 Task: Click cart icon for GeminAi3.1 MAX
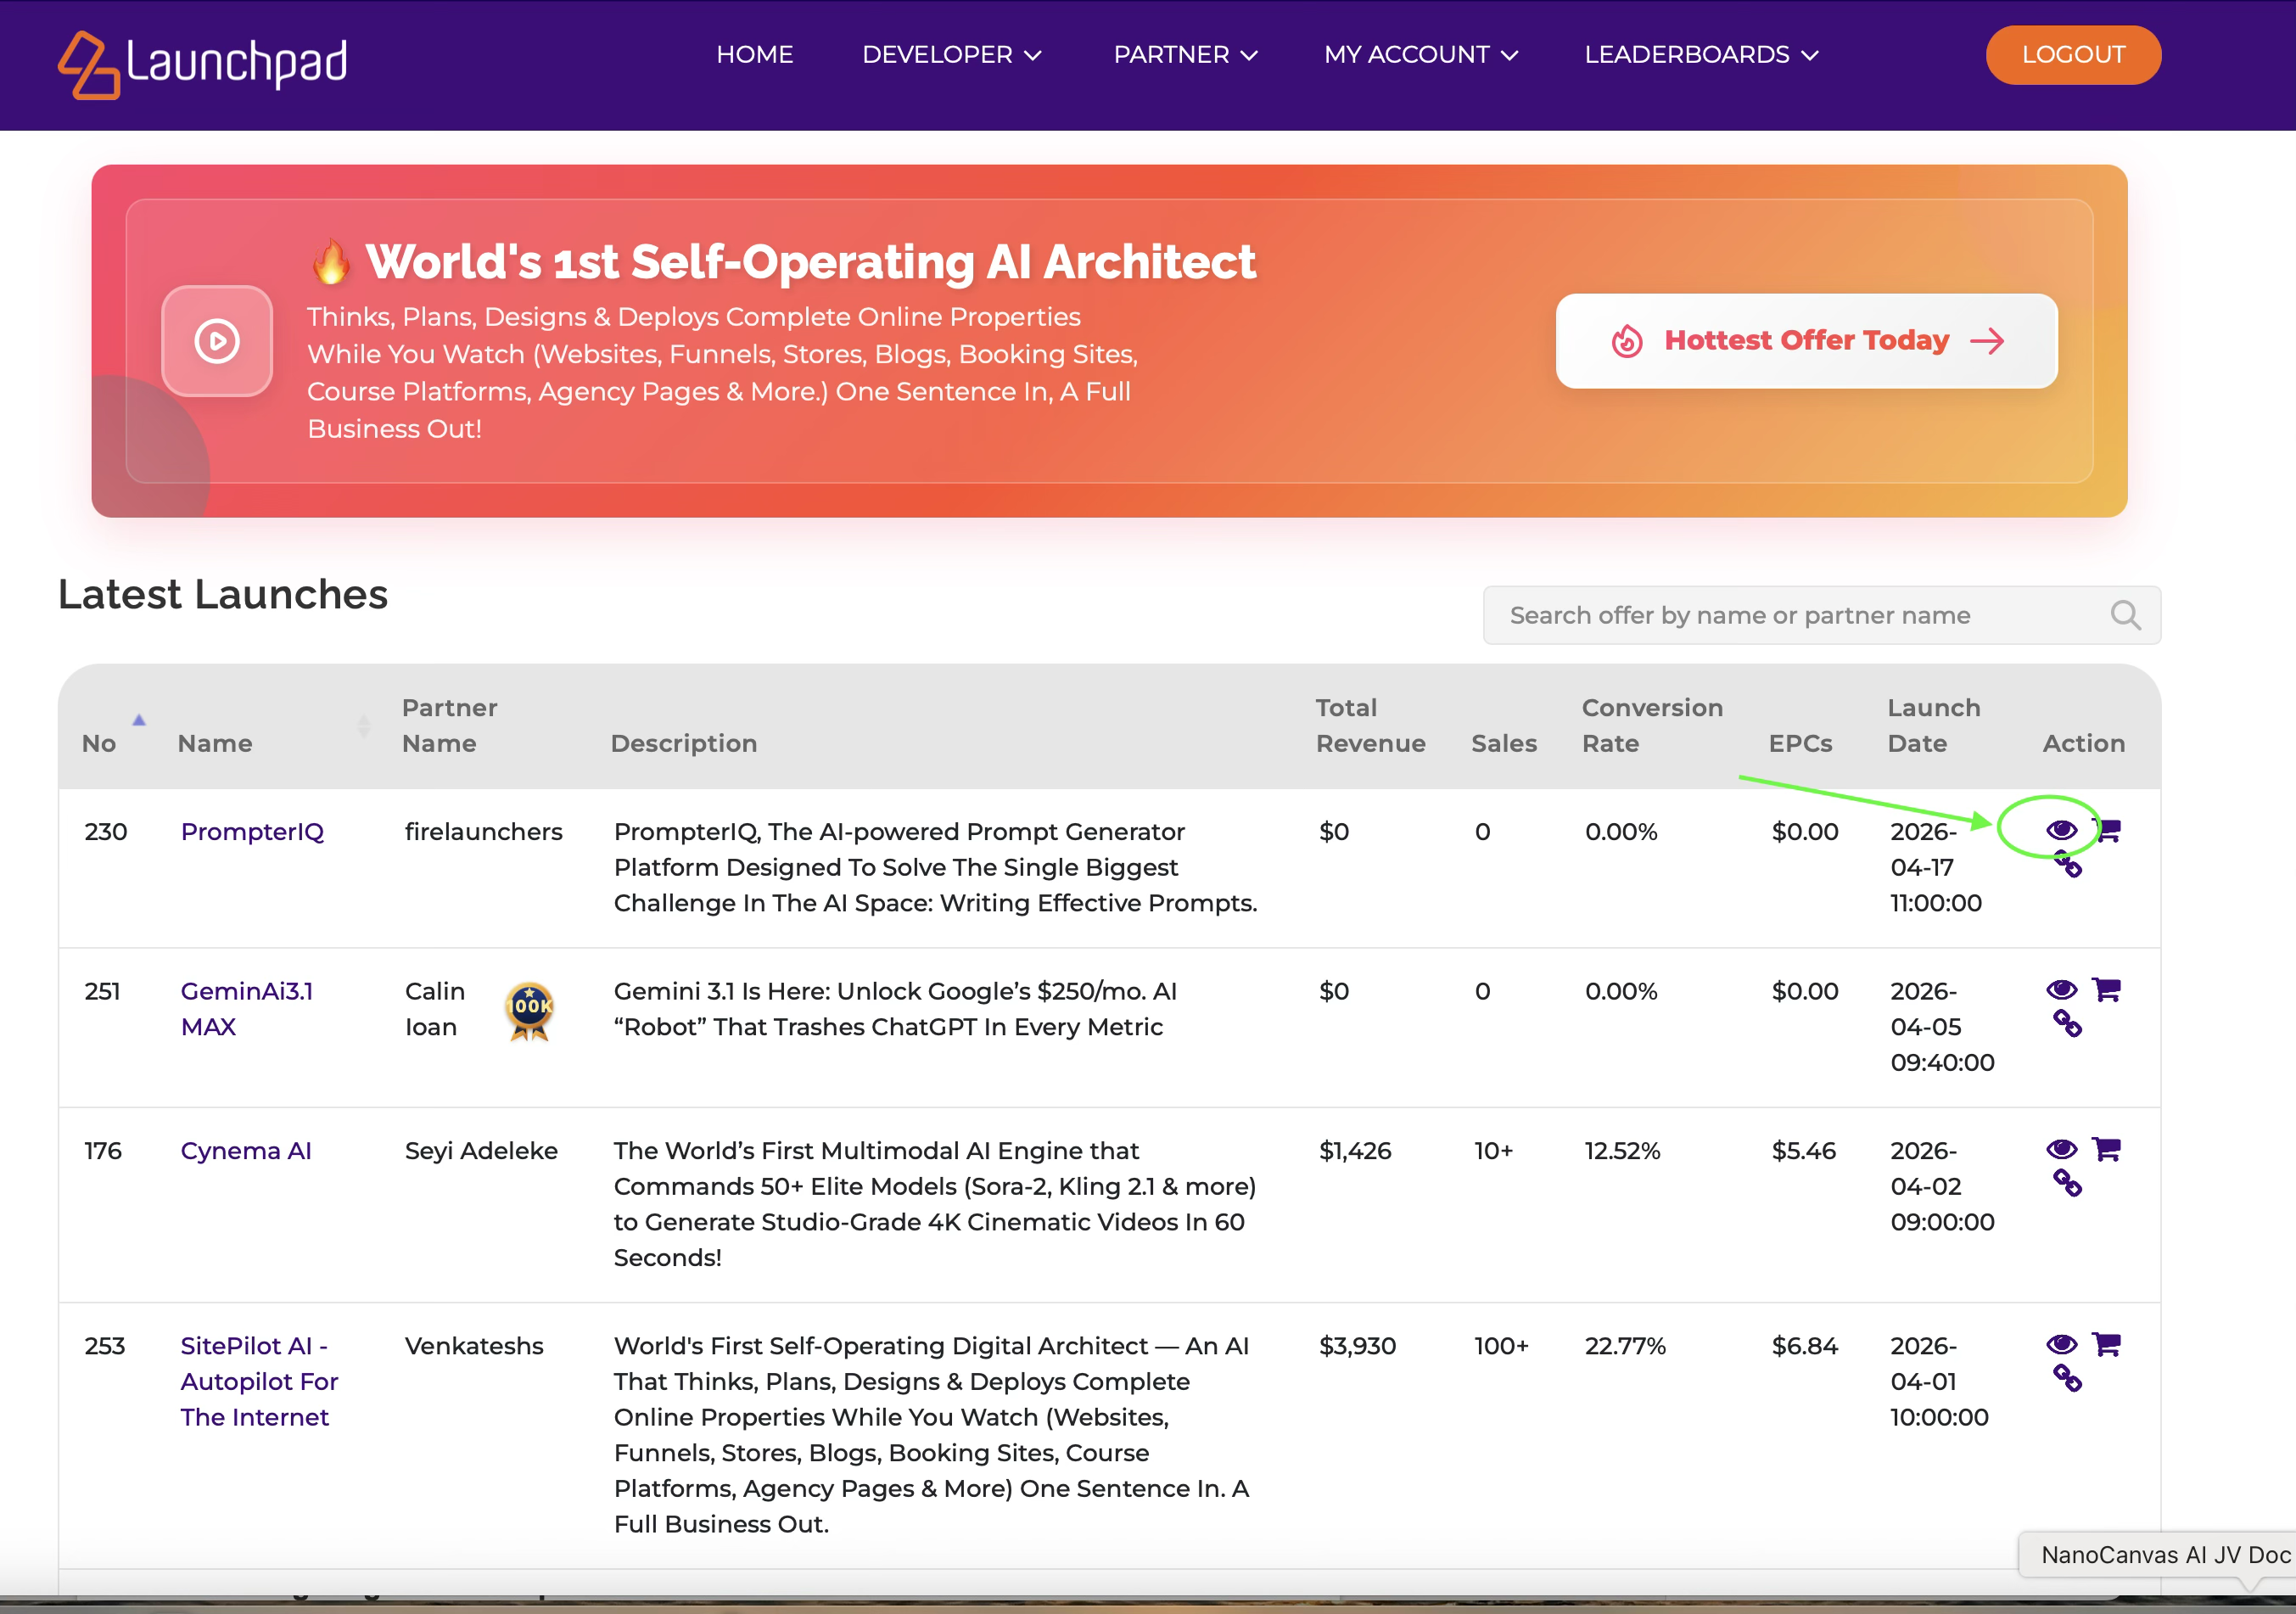(2107, 989)
